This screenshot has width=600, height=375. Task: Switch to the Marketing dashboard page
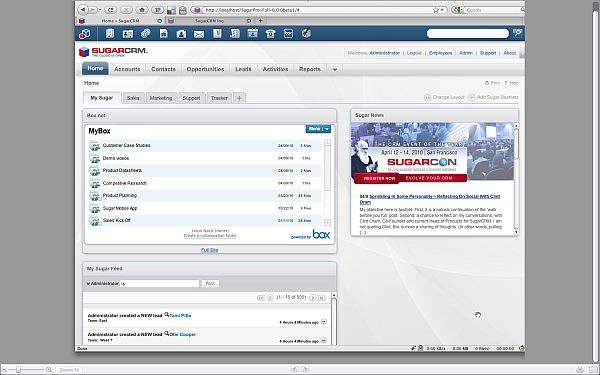[161, 98]
